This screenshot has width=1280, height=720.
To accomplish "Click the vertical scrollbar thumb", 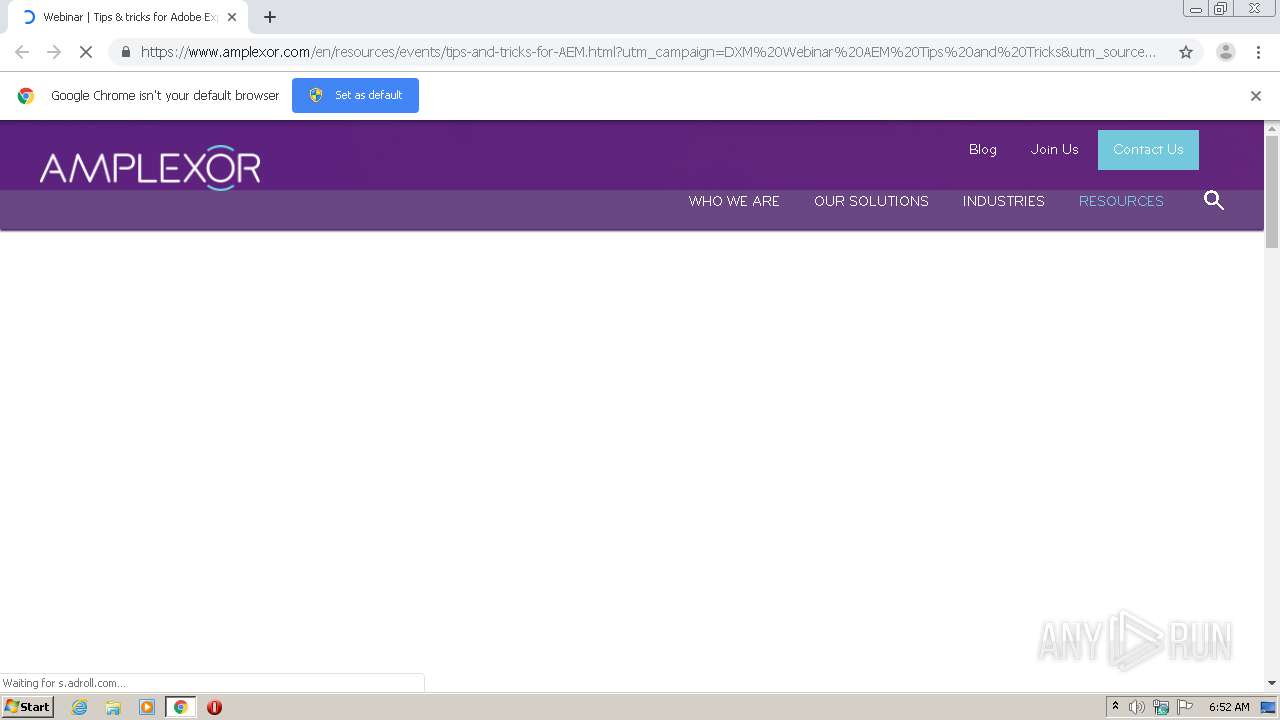I will [x=1272, y=192].
